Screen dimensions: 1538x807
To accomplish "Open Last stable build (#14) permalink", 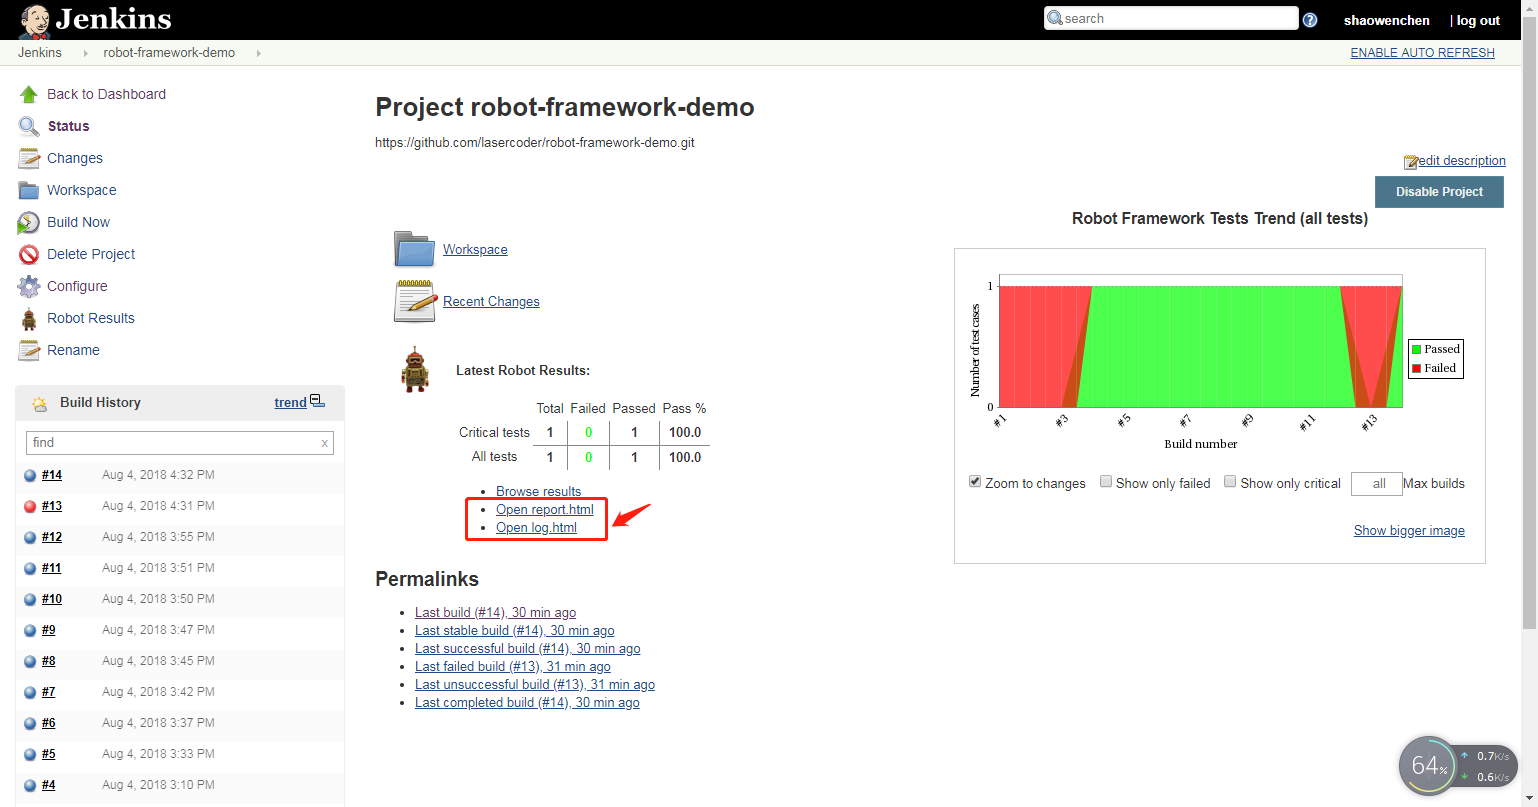I will pyautogui.click(x=515, y=630).
